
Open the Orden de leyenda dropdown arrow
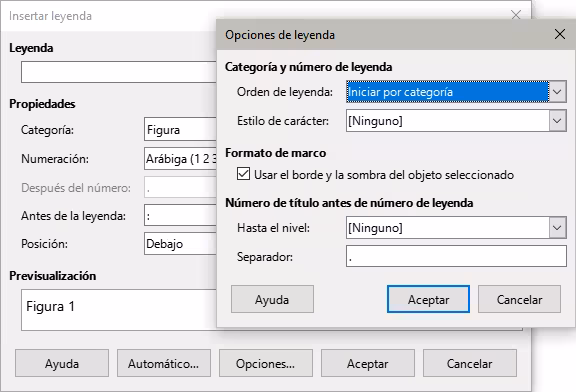[557, 91]
